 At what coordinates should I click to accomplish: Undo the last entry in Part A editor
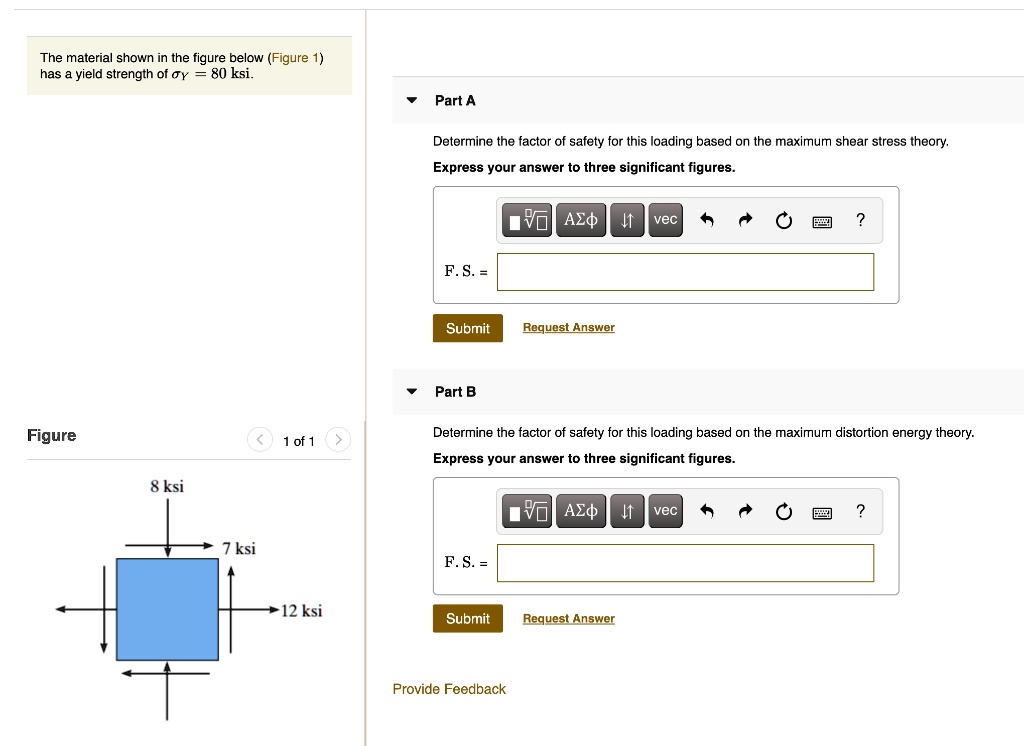(706, 220)
